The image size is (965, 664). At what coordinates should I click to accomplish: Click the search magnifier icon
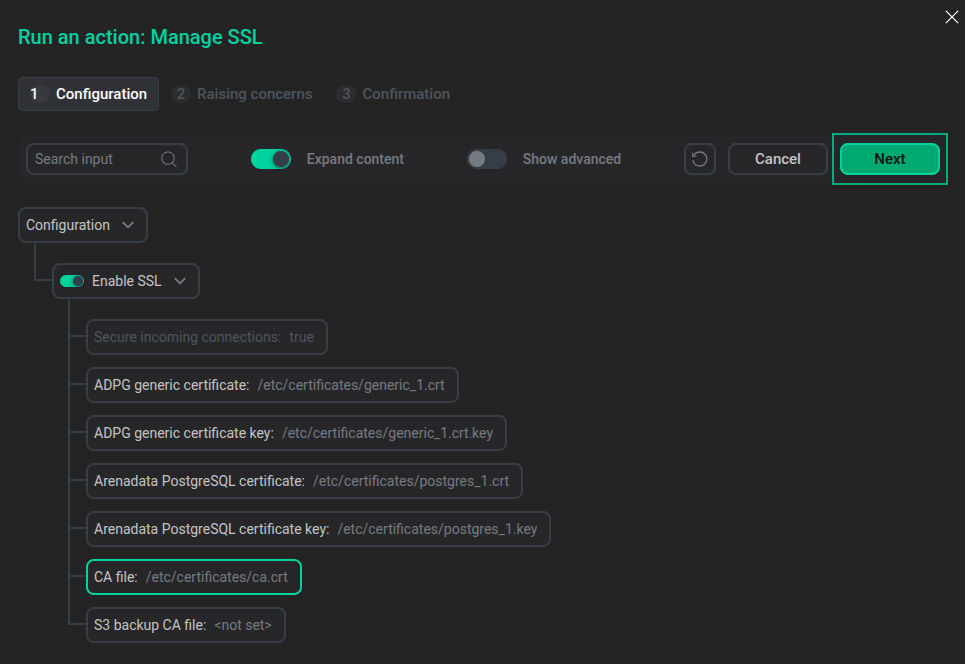[169, 159]
